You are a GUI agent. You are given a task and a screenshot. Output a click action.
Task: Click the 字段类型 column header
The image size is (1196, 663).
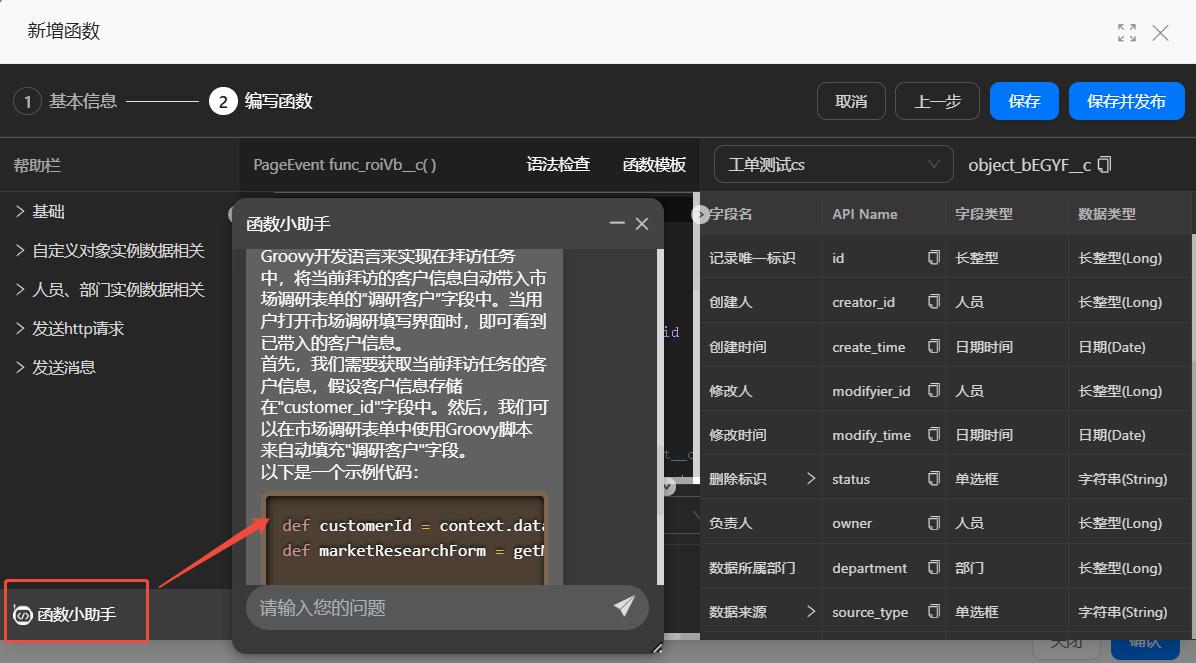point(984,214)
